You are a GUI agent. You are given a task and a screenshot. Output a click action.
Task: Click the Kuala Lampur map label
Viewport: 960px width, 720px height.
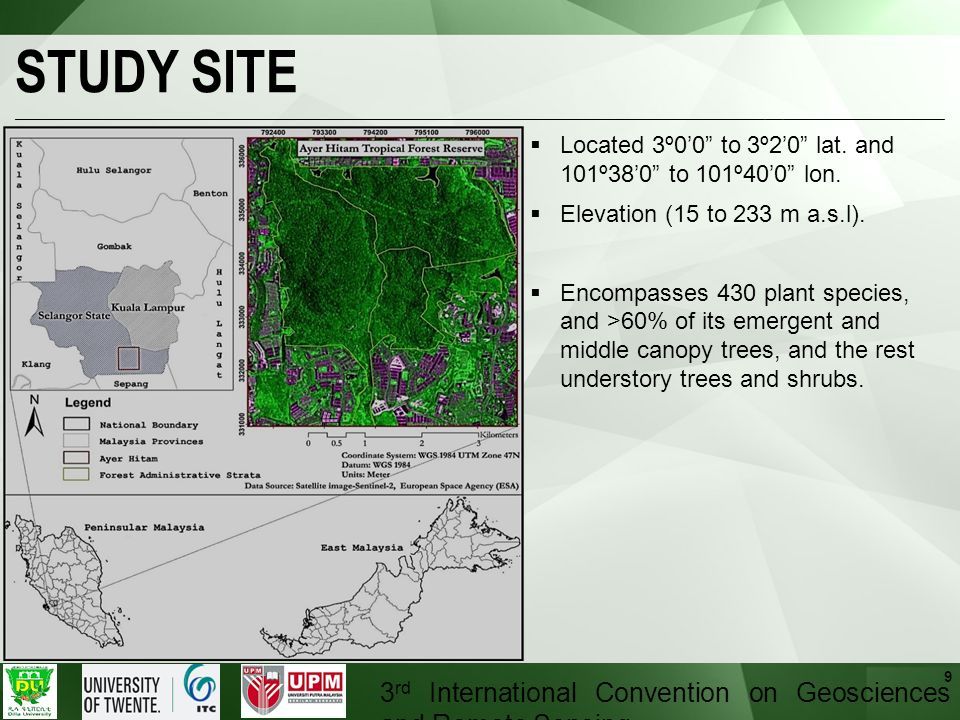148,307
